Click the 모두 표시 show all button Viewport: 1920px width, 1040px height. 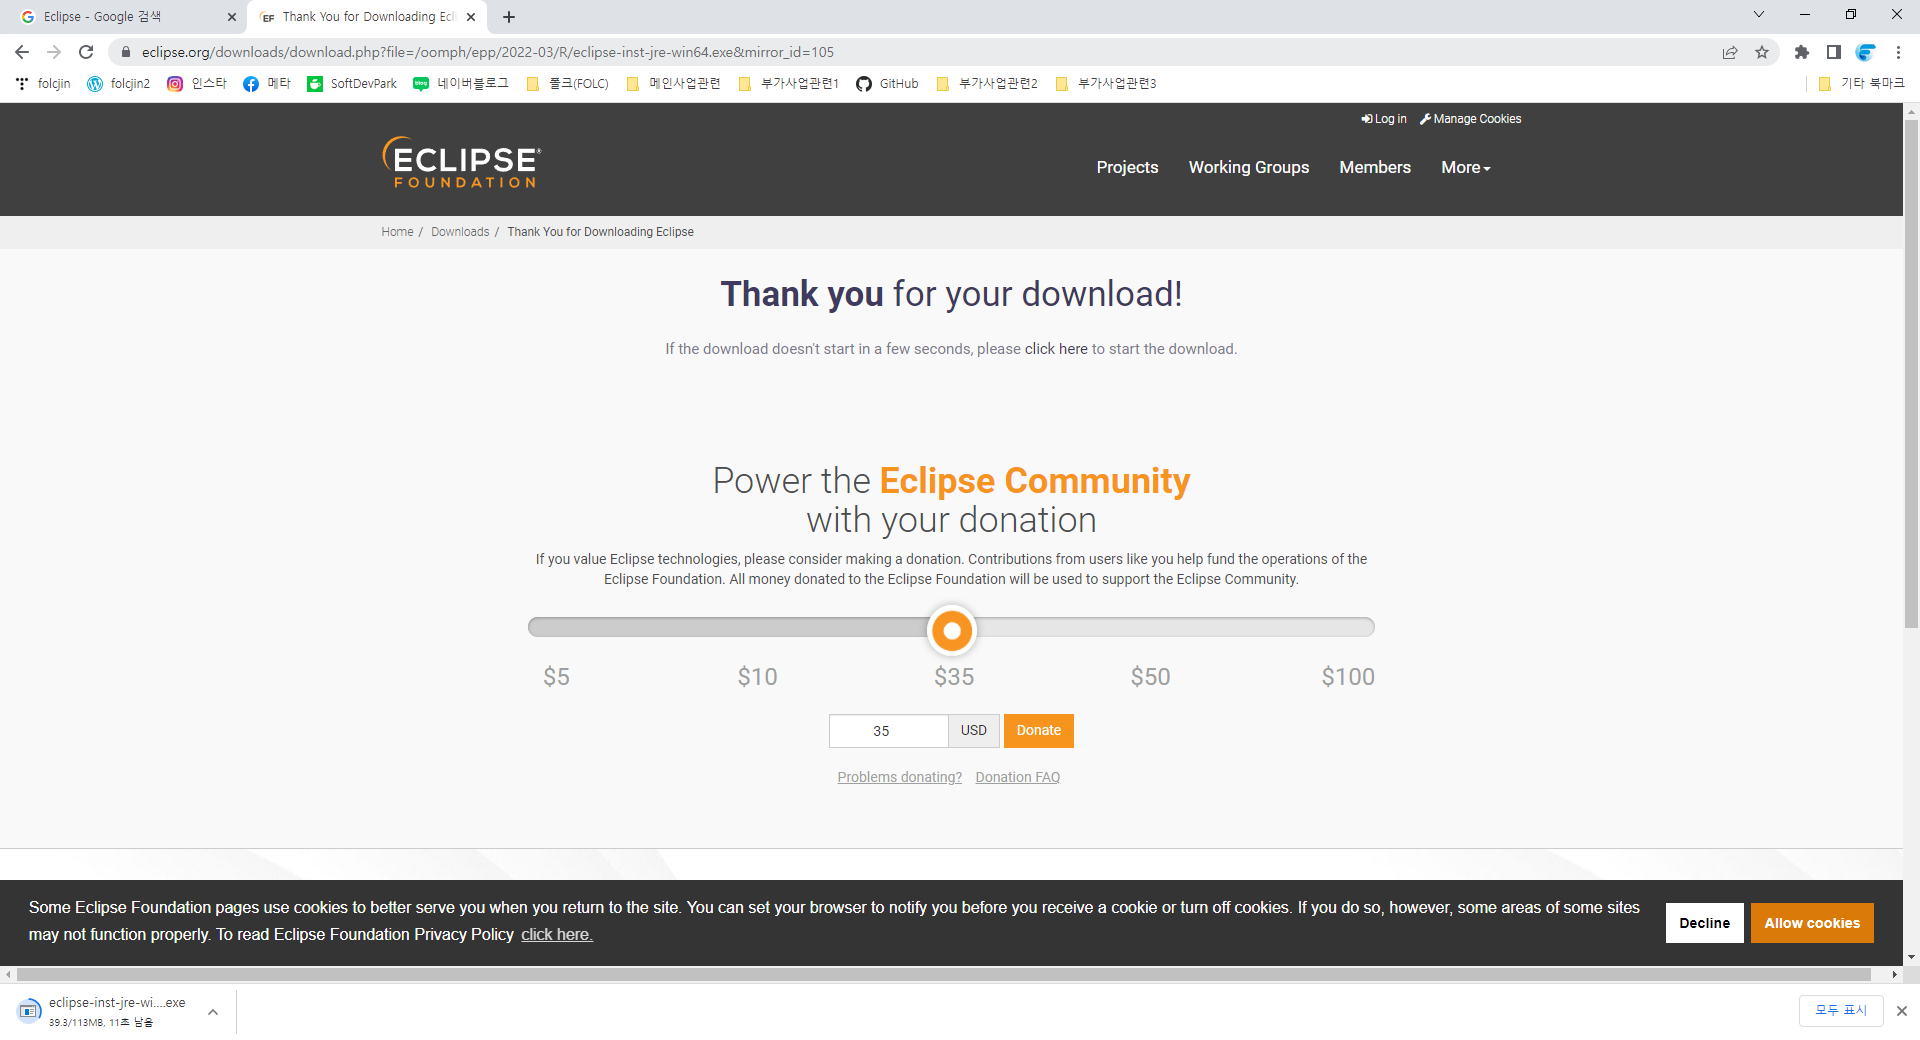(x=1841, y=1011)
